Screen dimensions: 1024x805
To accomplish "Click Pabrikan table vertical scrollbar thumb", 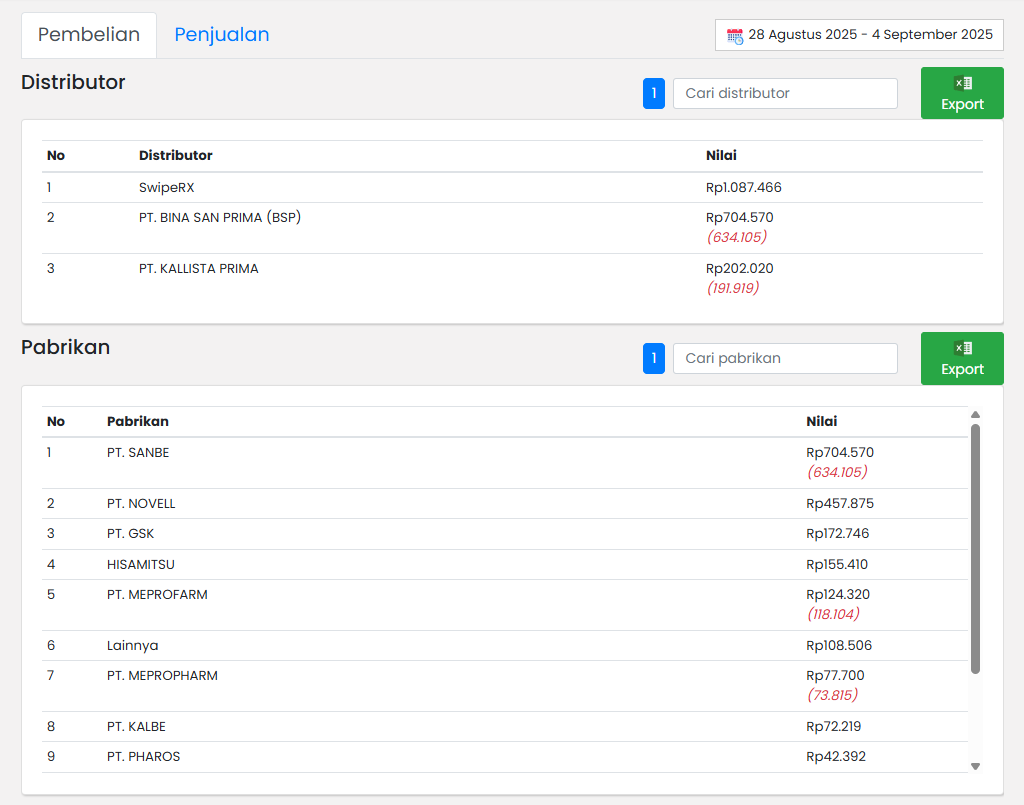I will click(975, 548).
